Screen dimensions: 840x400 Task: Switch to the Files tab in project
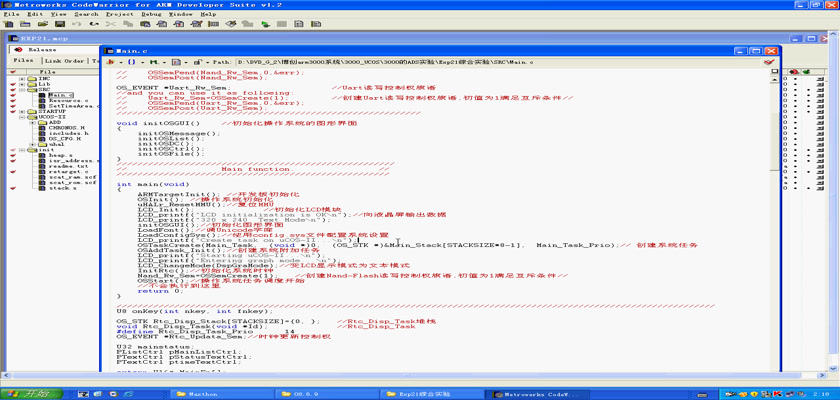pyautogui.click(x=24, y=61)
